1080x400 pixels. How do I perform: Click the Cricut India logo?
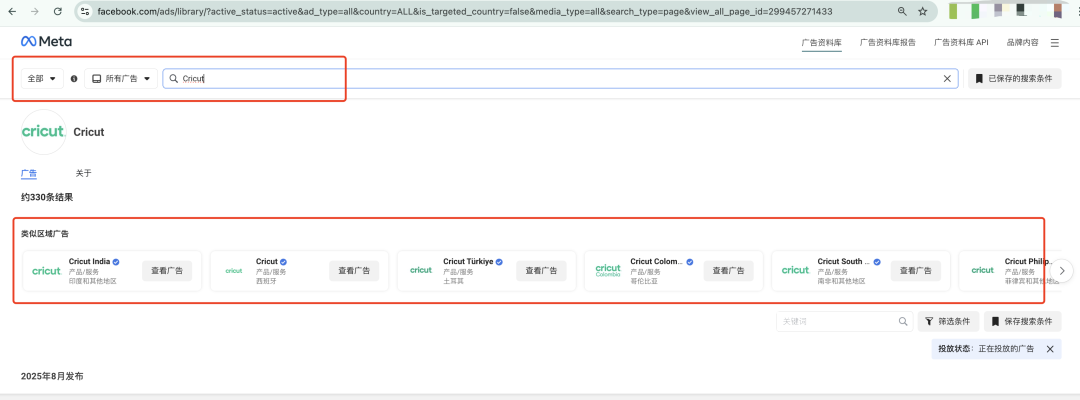(46, 271)
